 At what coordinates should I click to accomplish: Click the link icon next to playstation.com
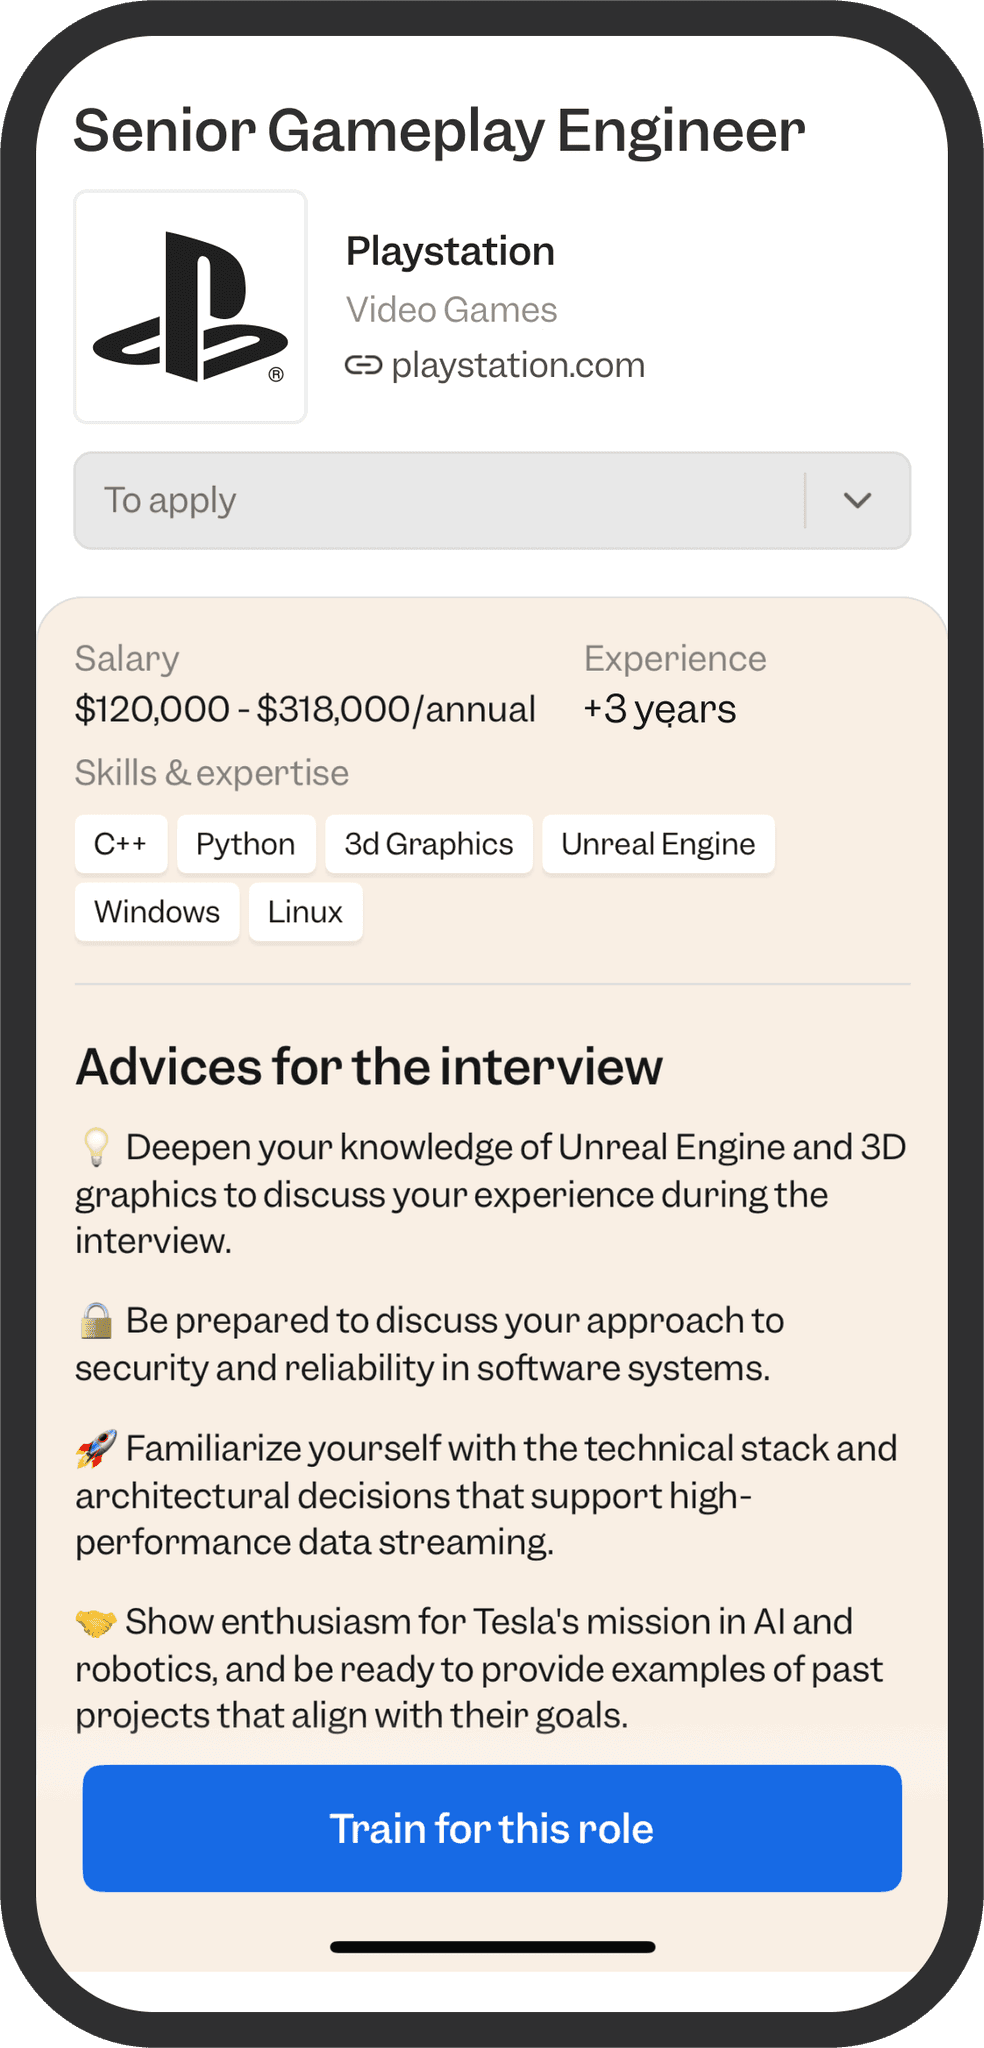click(x=364, y=365)
